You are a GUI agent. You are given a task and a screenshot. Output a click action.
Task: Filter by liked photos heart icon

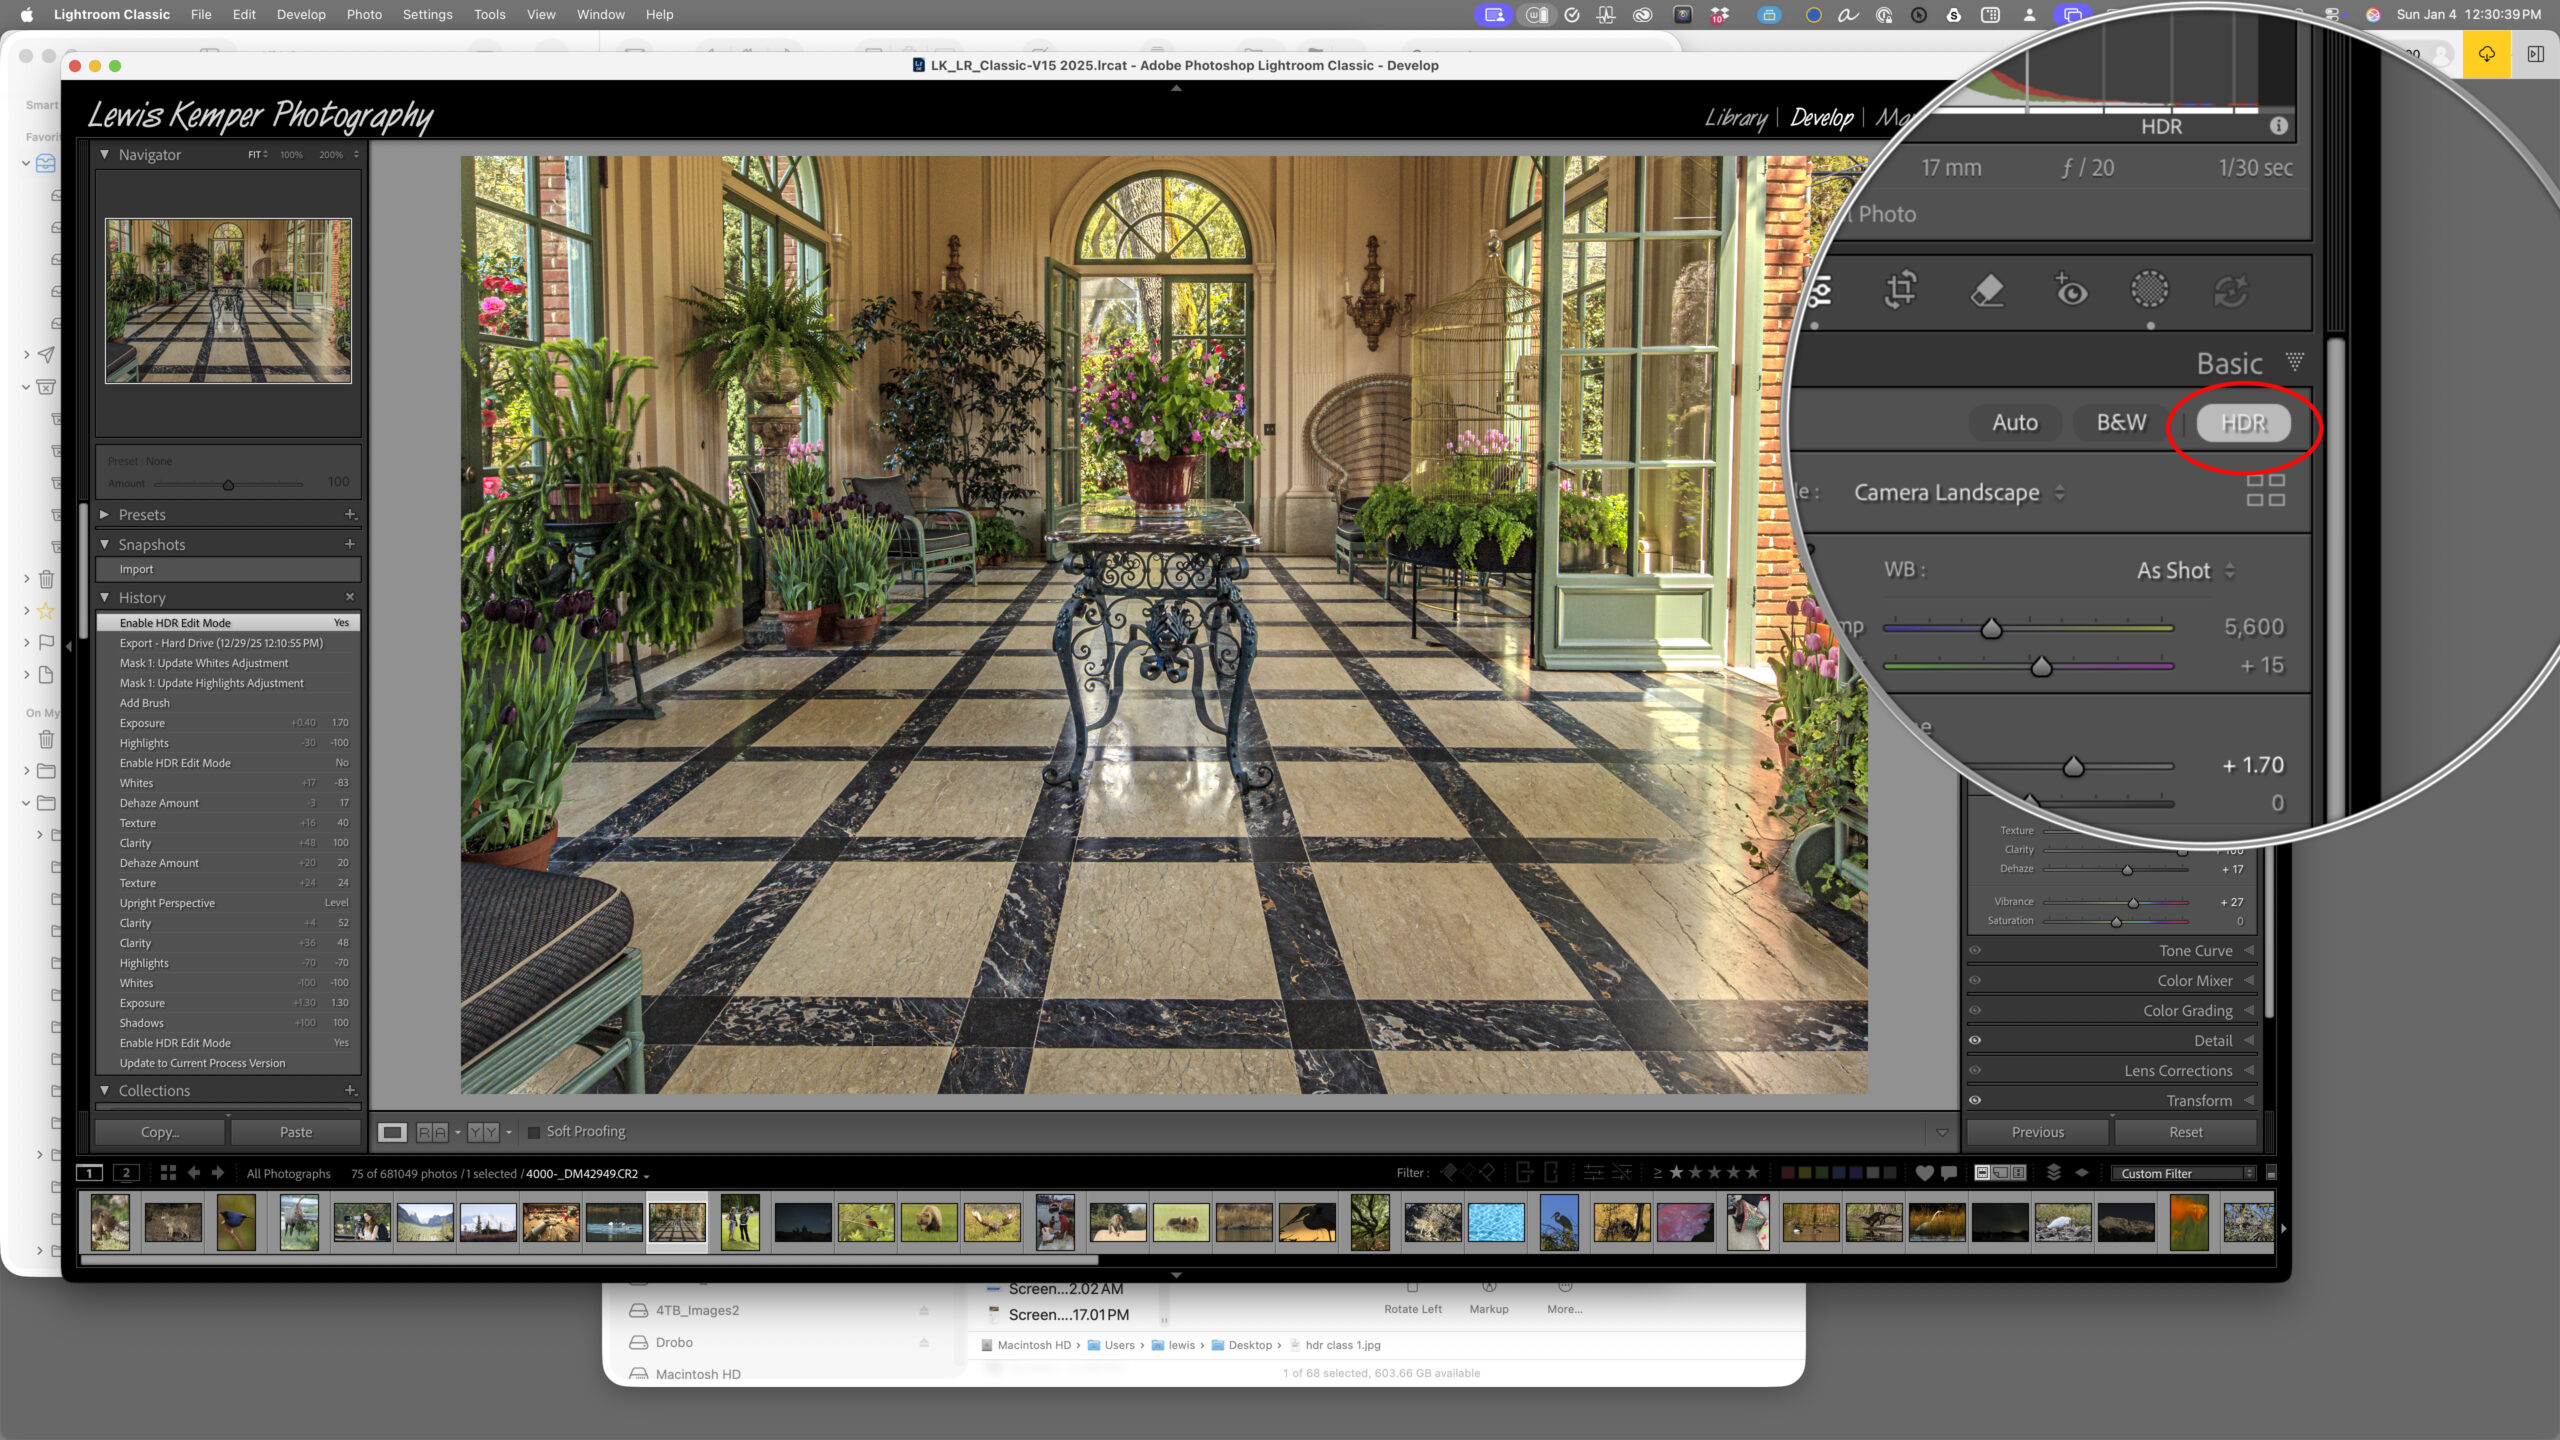tap(1924, 1173)
